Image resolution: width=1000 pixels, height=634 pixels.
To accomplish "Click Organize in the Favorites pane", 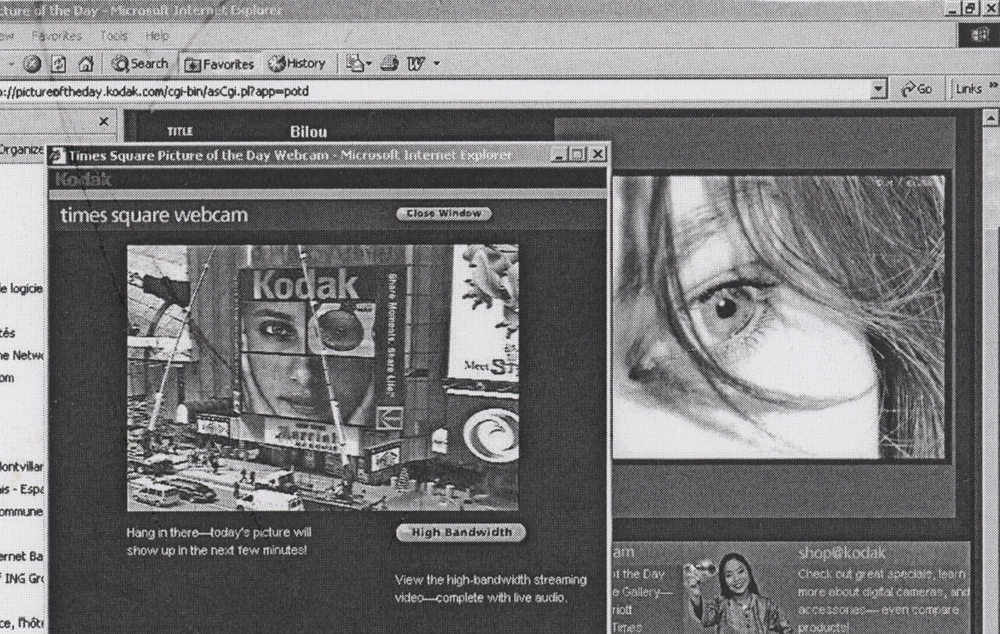I will [x=22, y=150].
